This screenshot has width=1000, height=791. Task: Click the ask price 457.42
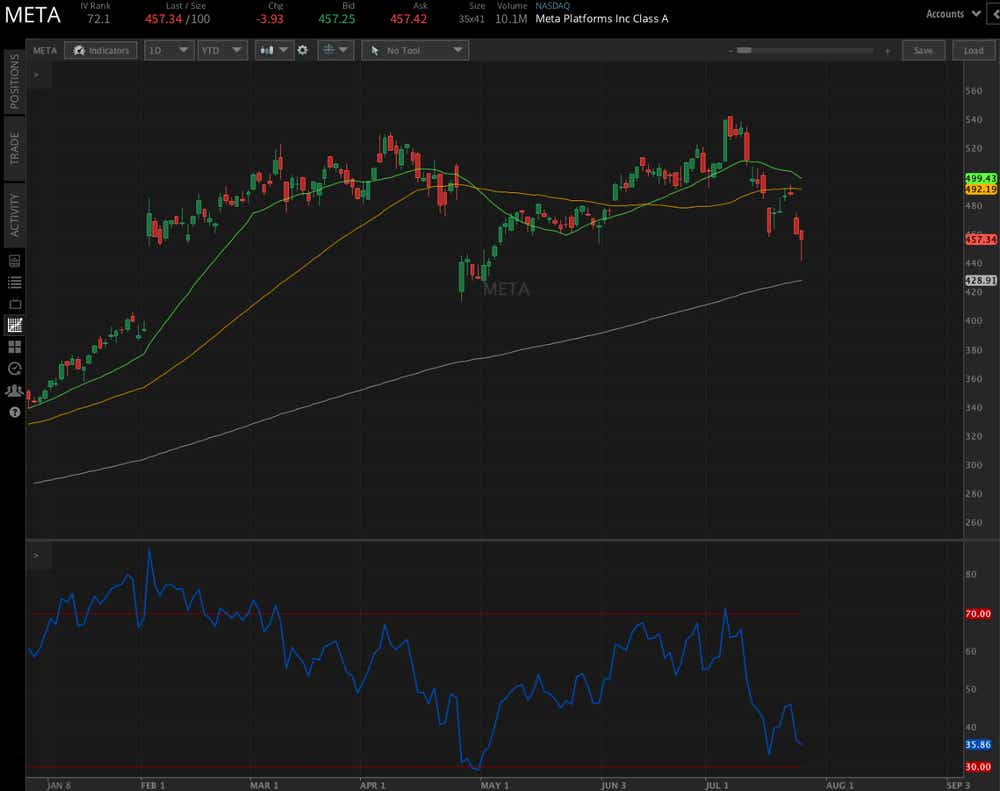pyautogui.click(x=408, y=19)
